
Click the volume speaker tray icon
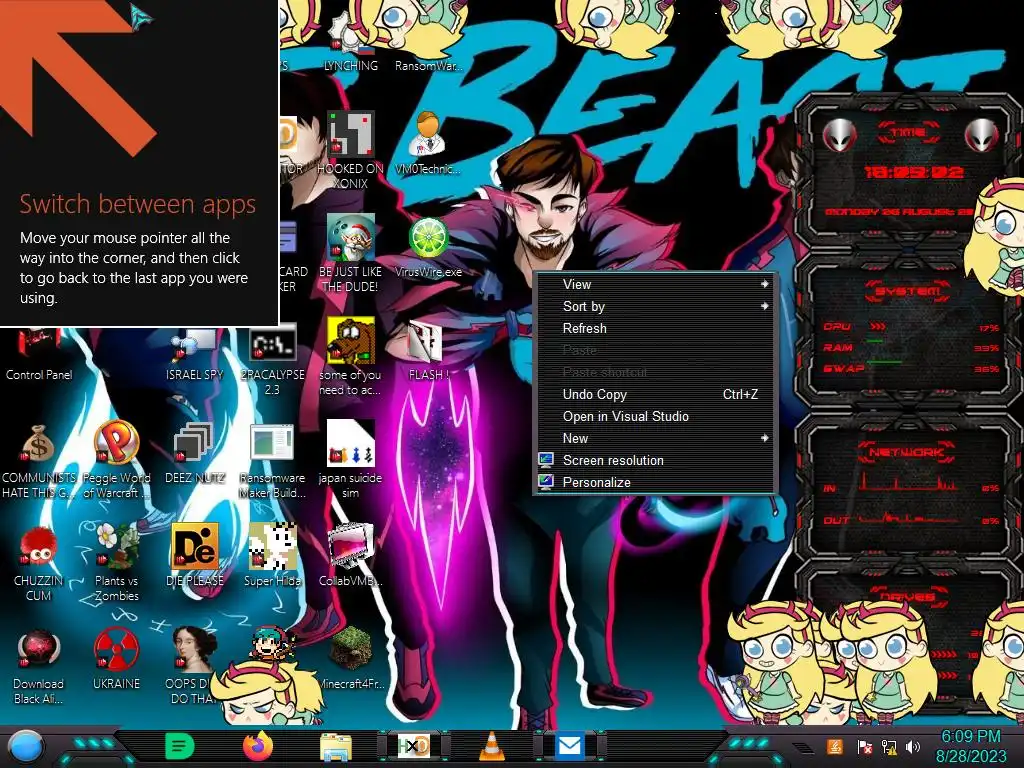[913, 747]
